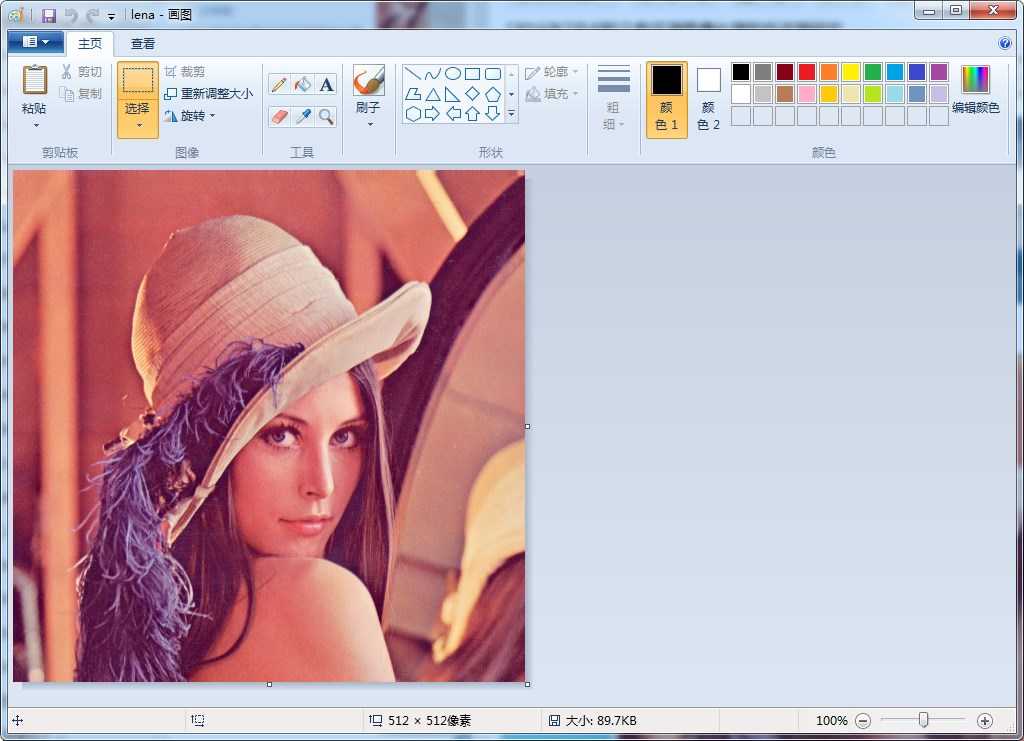Save the image with the floppy icon

pyautogui.click(x=49, y=15)
